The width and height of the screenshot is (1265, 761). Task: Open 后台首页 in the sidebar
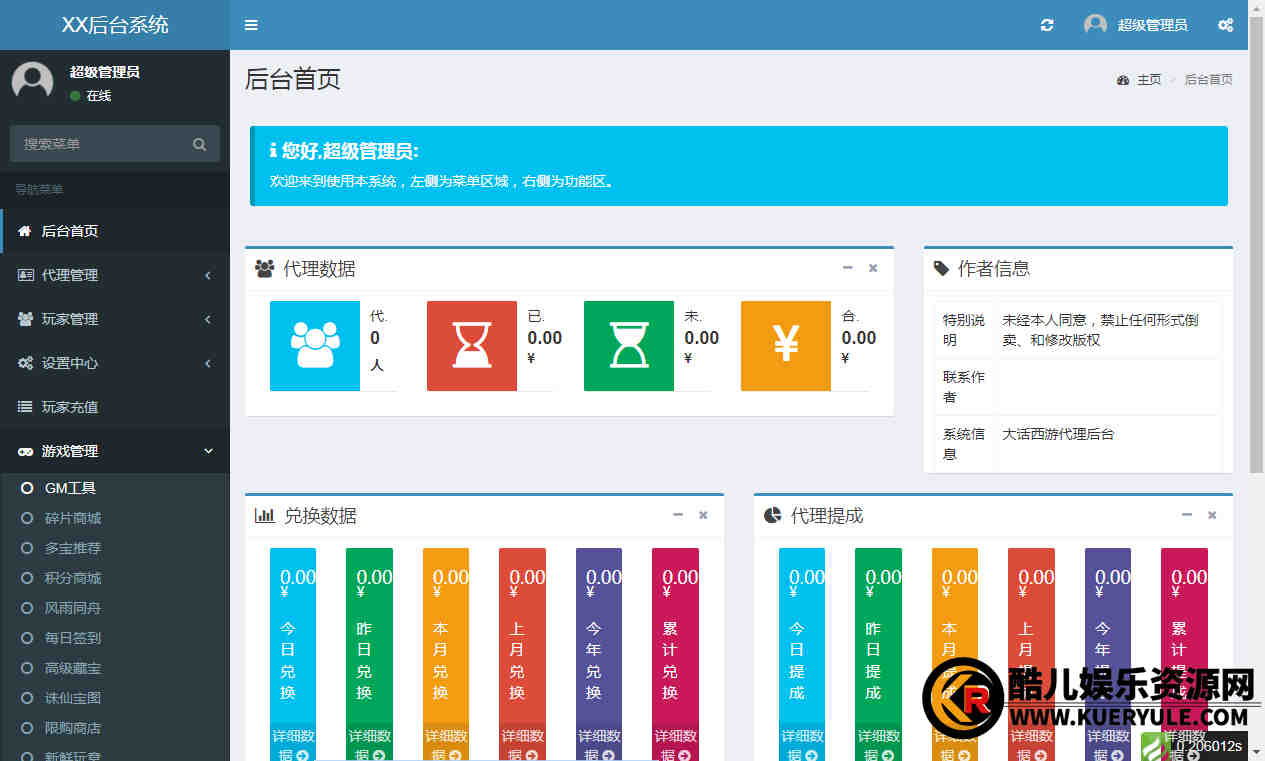click(70, 231)
